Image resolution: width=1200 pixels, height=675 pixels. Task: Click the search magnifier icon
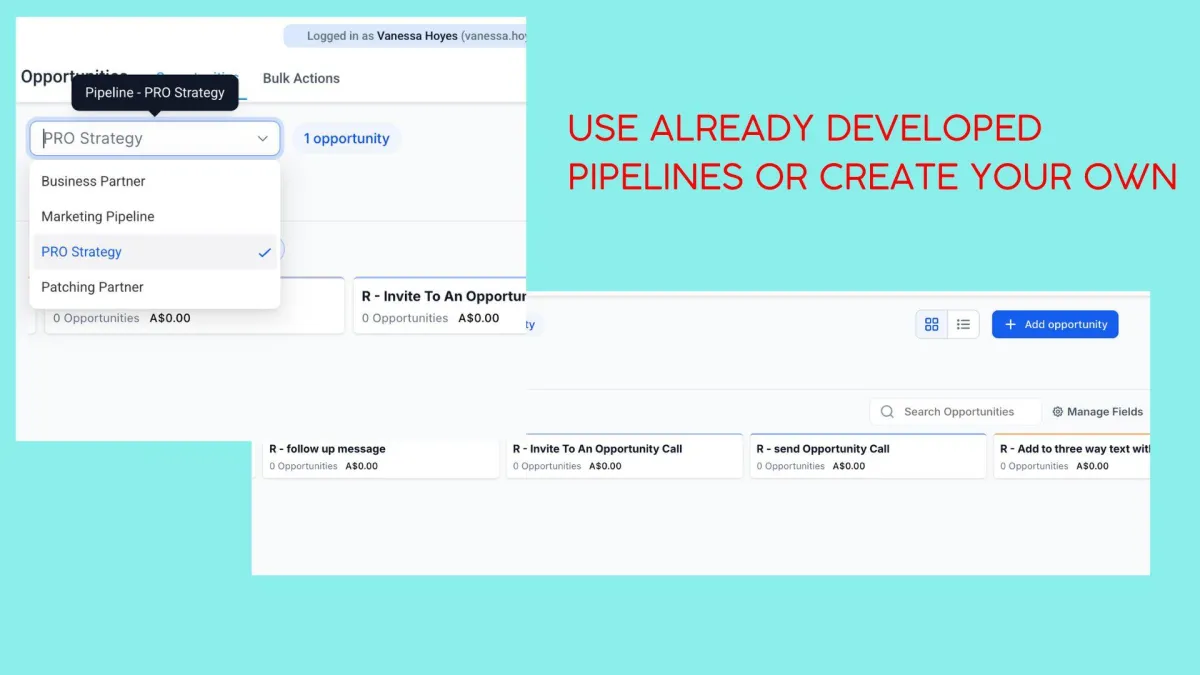click(887, 411)
